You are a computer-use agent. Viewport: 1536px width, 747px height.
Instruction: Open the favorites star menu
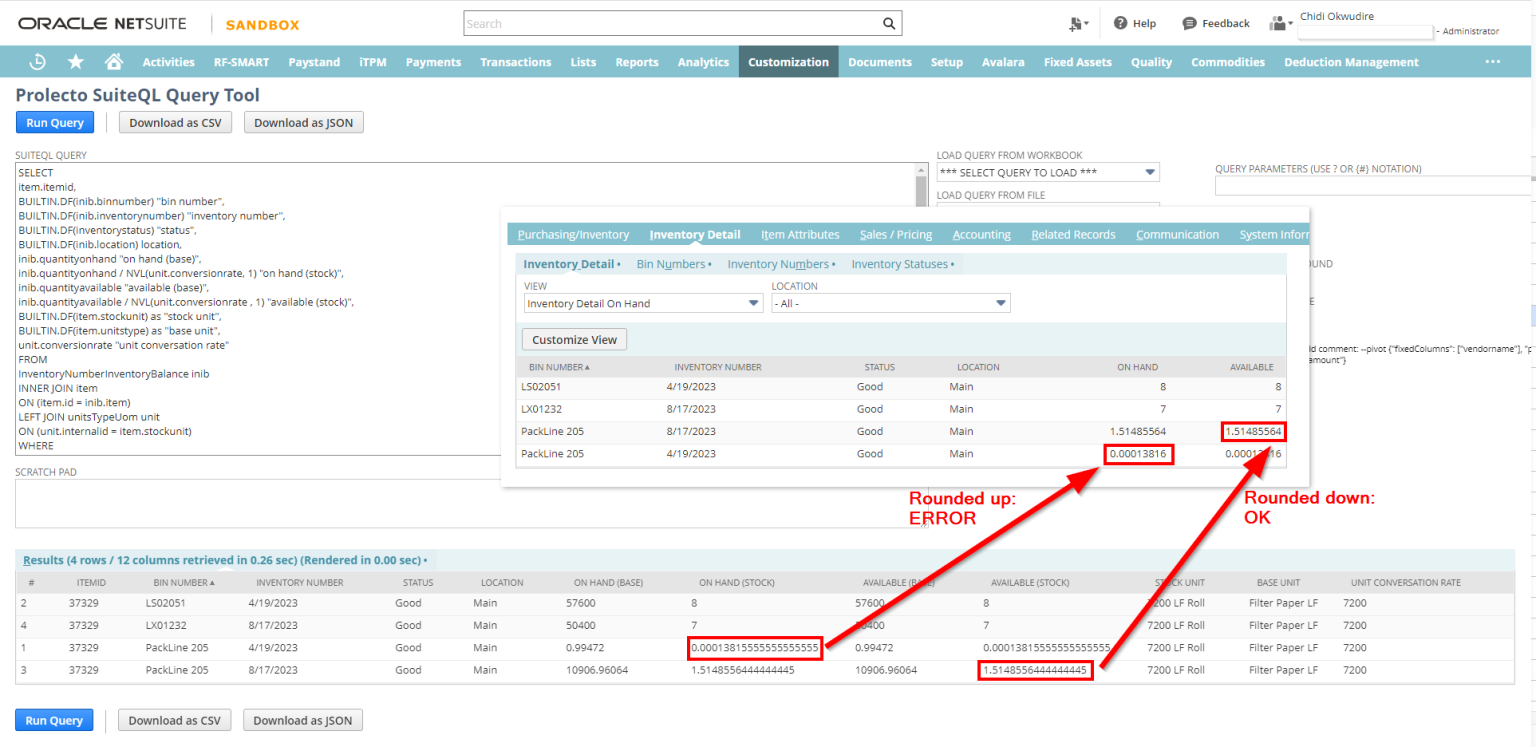[x=75, y=61]
